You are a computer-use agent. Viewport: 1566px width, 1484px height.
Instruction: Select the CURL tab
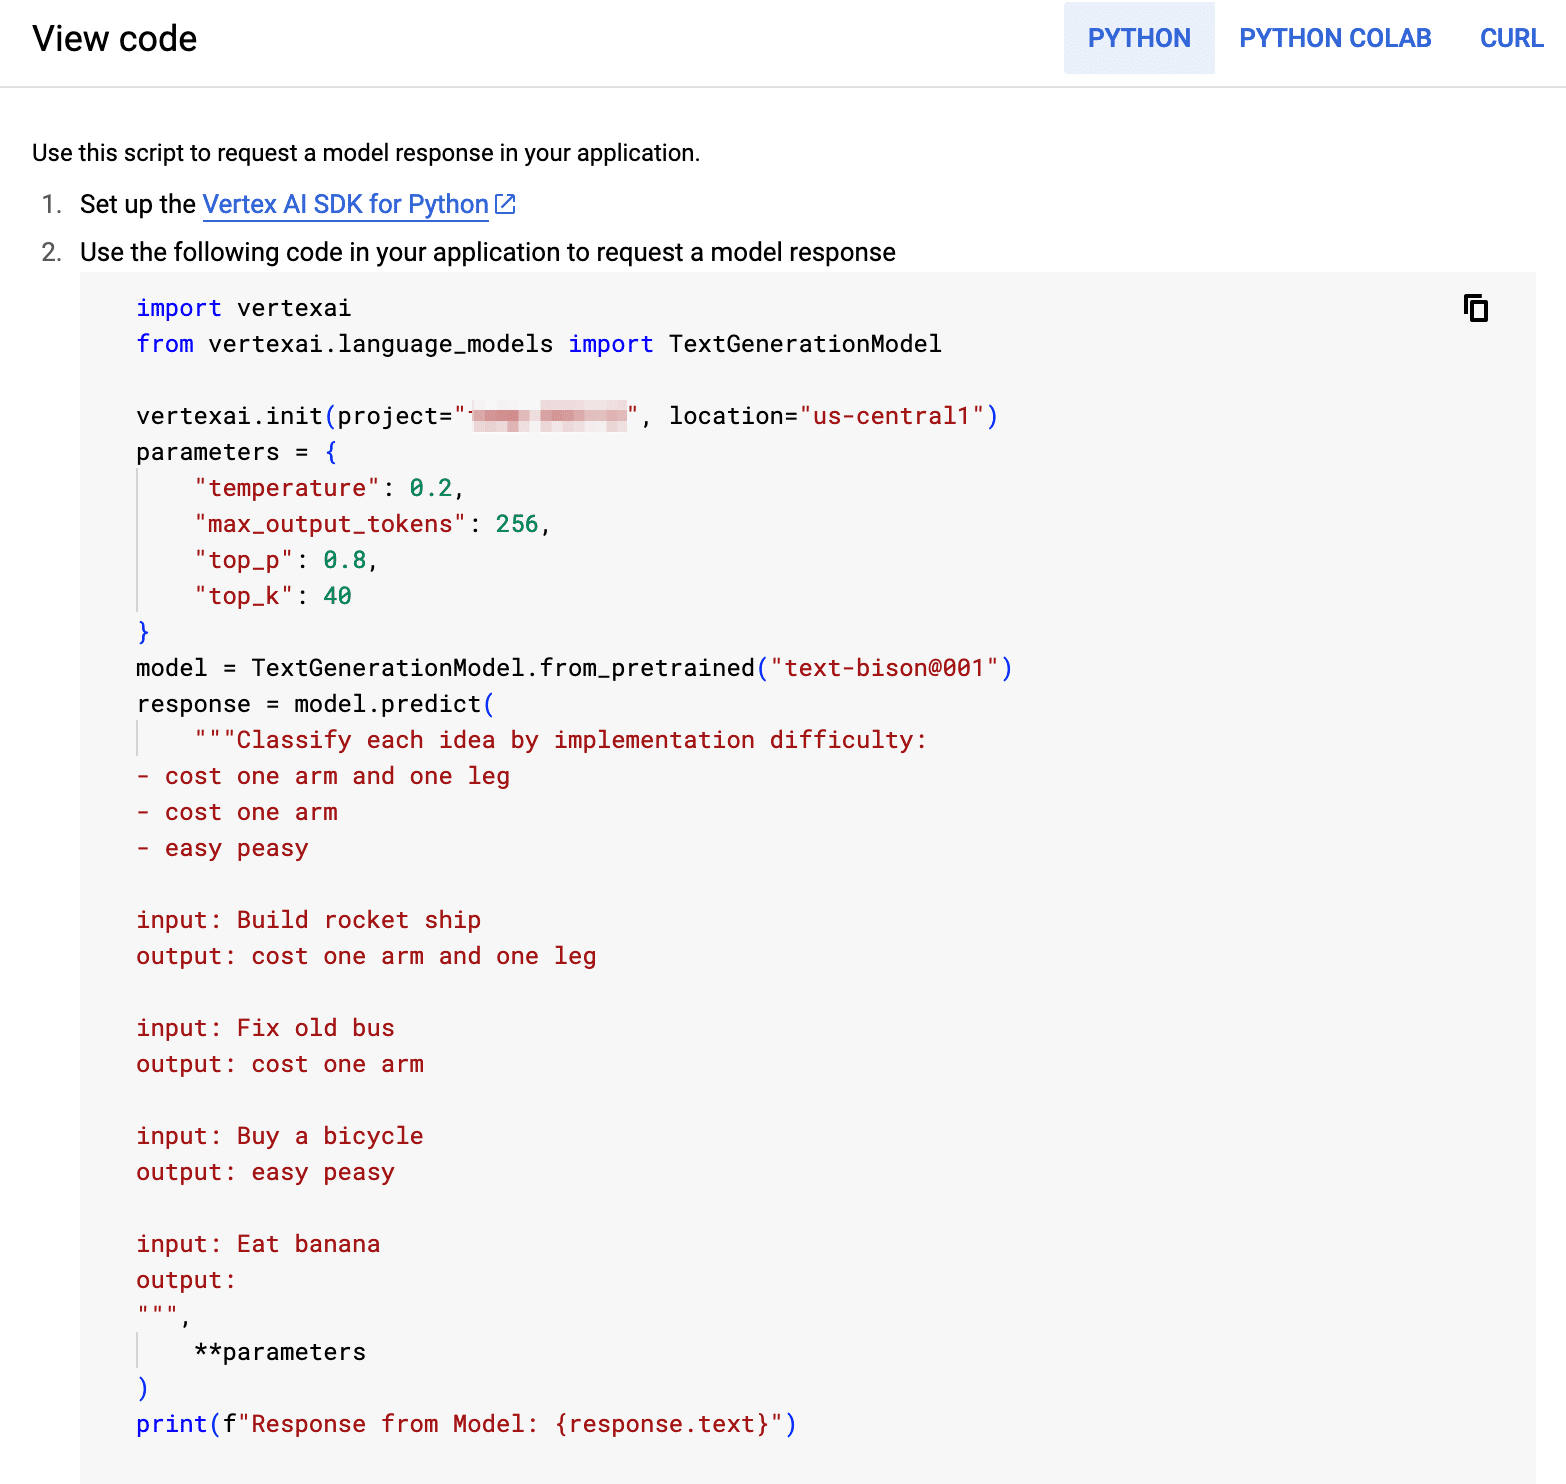[x=1511, y=38]
